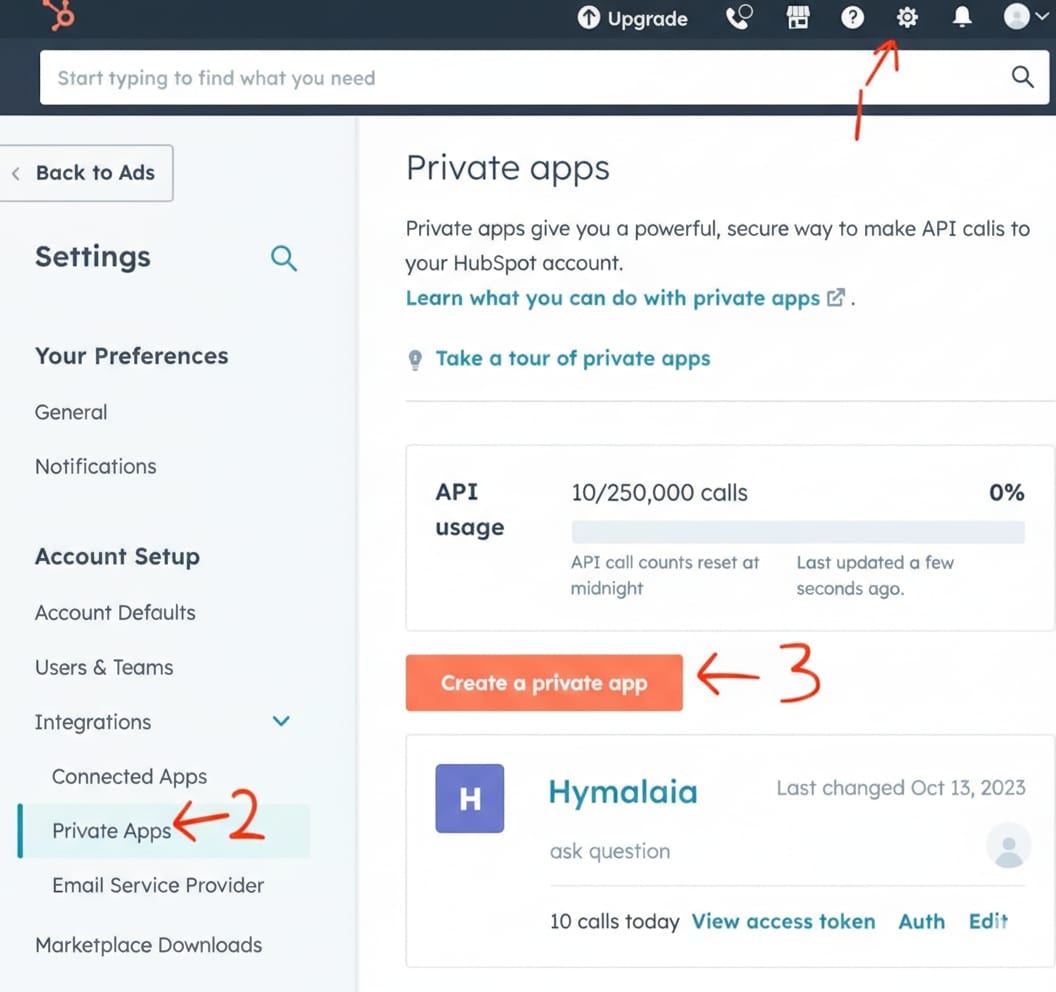The height and width of the screenshot is (992, 1056).
Task: Collapse the Integrations section
Action: click(281, 721)
